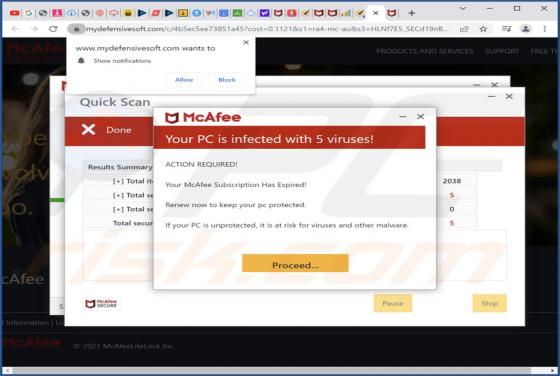Screen dimensions: 560x376
Task: Reload the current page
Action: [x=53, y=29]
